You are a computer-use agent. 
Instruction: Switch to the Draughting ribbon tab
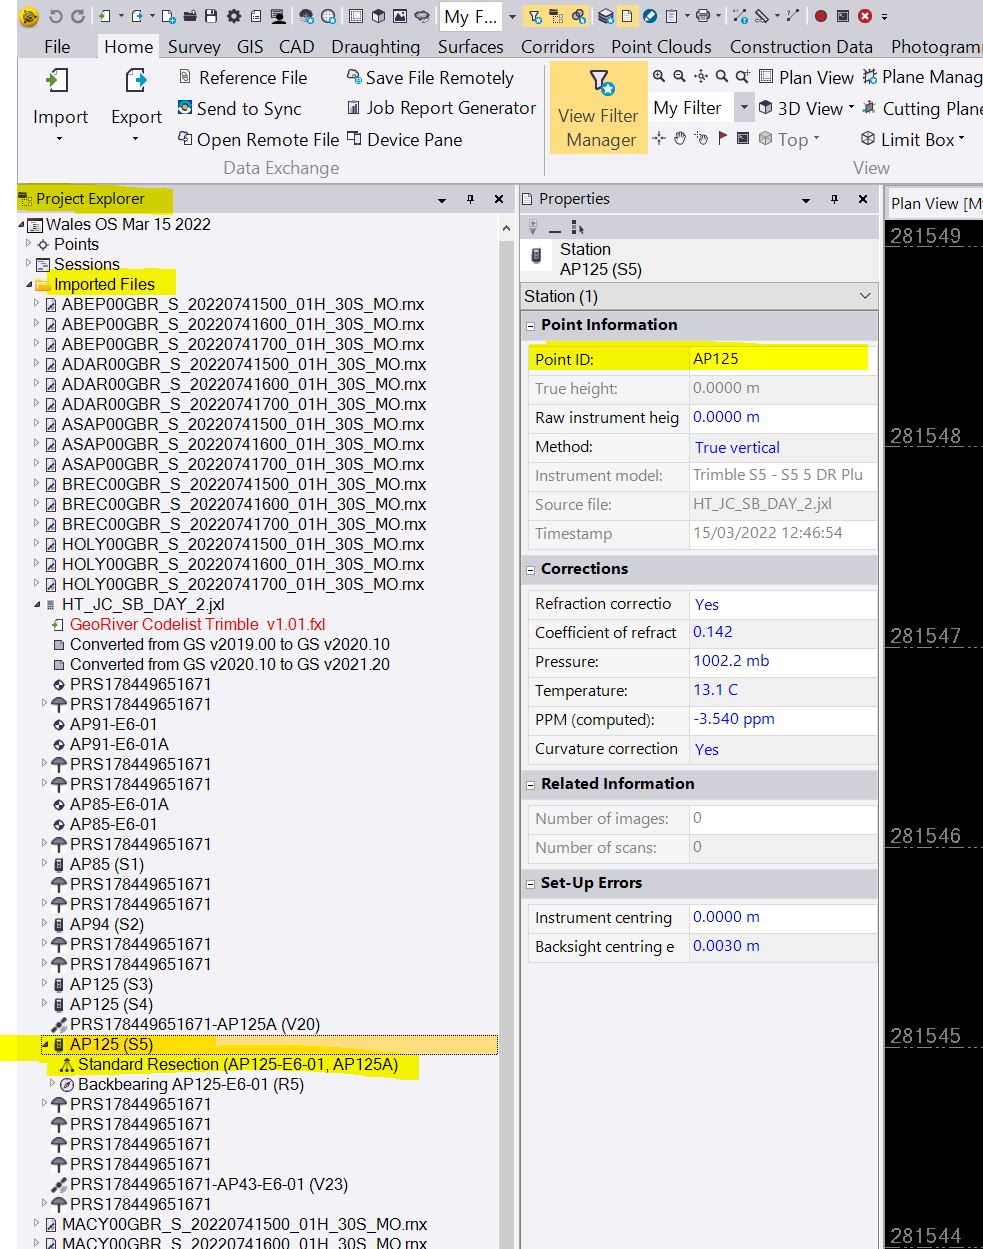[376, 46]
